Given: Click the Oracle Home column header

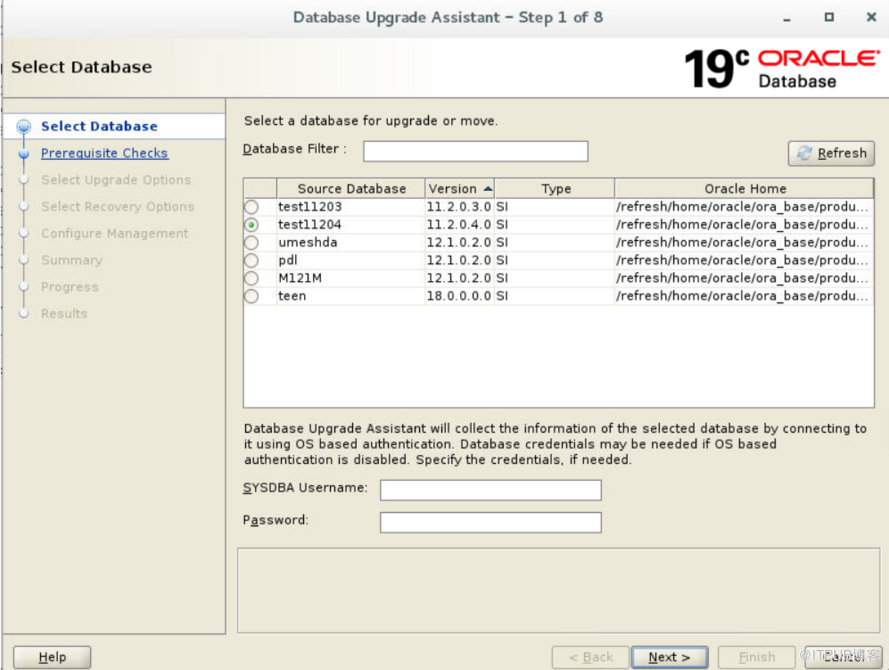Looking at the screenshot, I should point(744,188).
